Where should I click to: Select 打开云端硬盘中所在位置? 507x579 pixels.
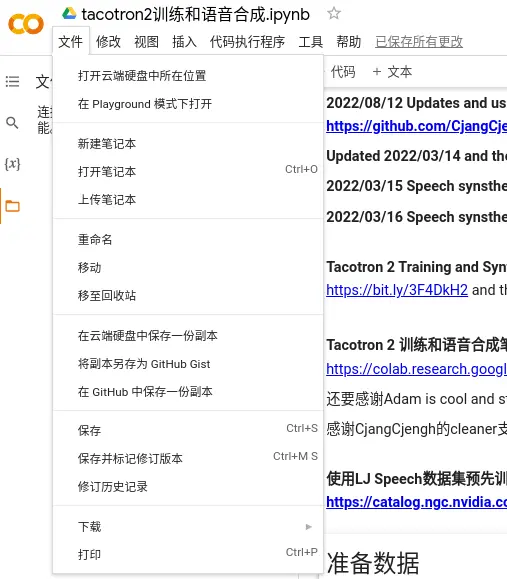[188, 76]
